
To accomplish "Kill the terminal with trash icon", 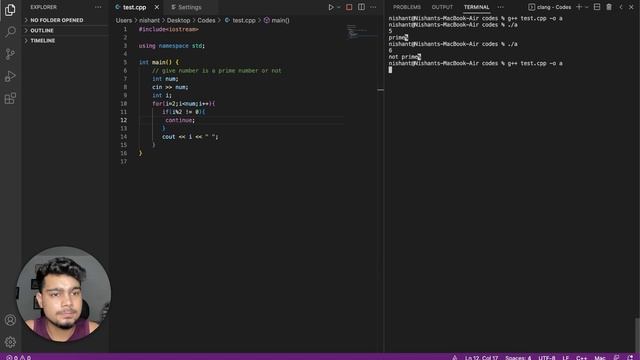I will 609,7.
